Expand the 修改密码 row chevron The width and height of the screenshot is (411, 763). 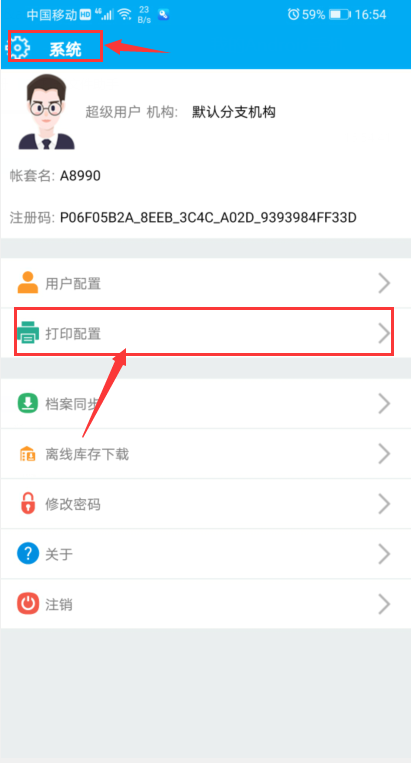point(384,504)
